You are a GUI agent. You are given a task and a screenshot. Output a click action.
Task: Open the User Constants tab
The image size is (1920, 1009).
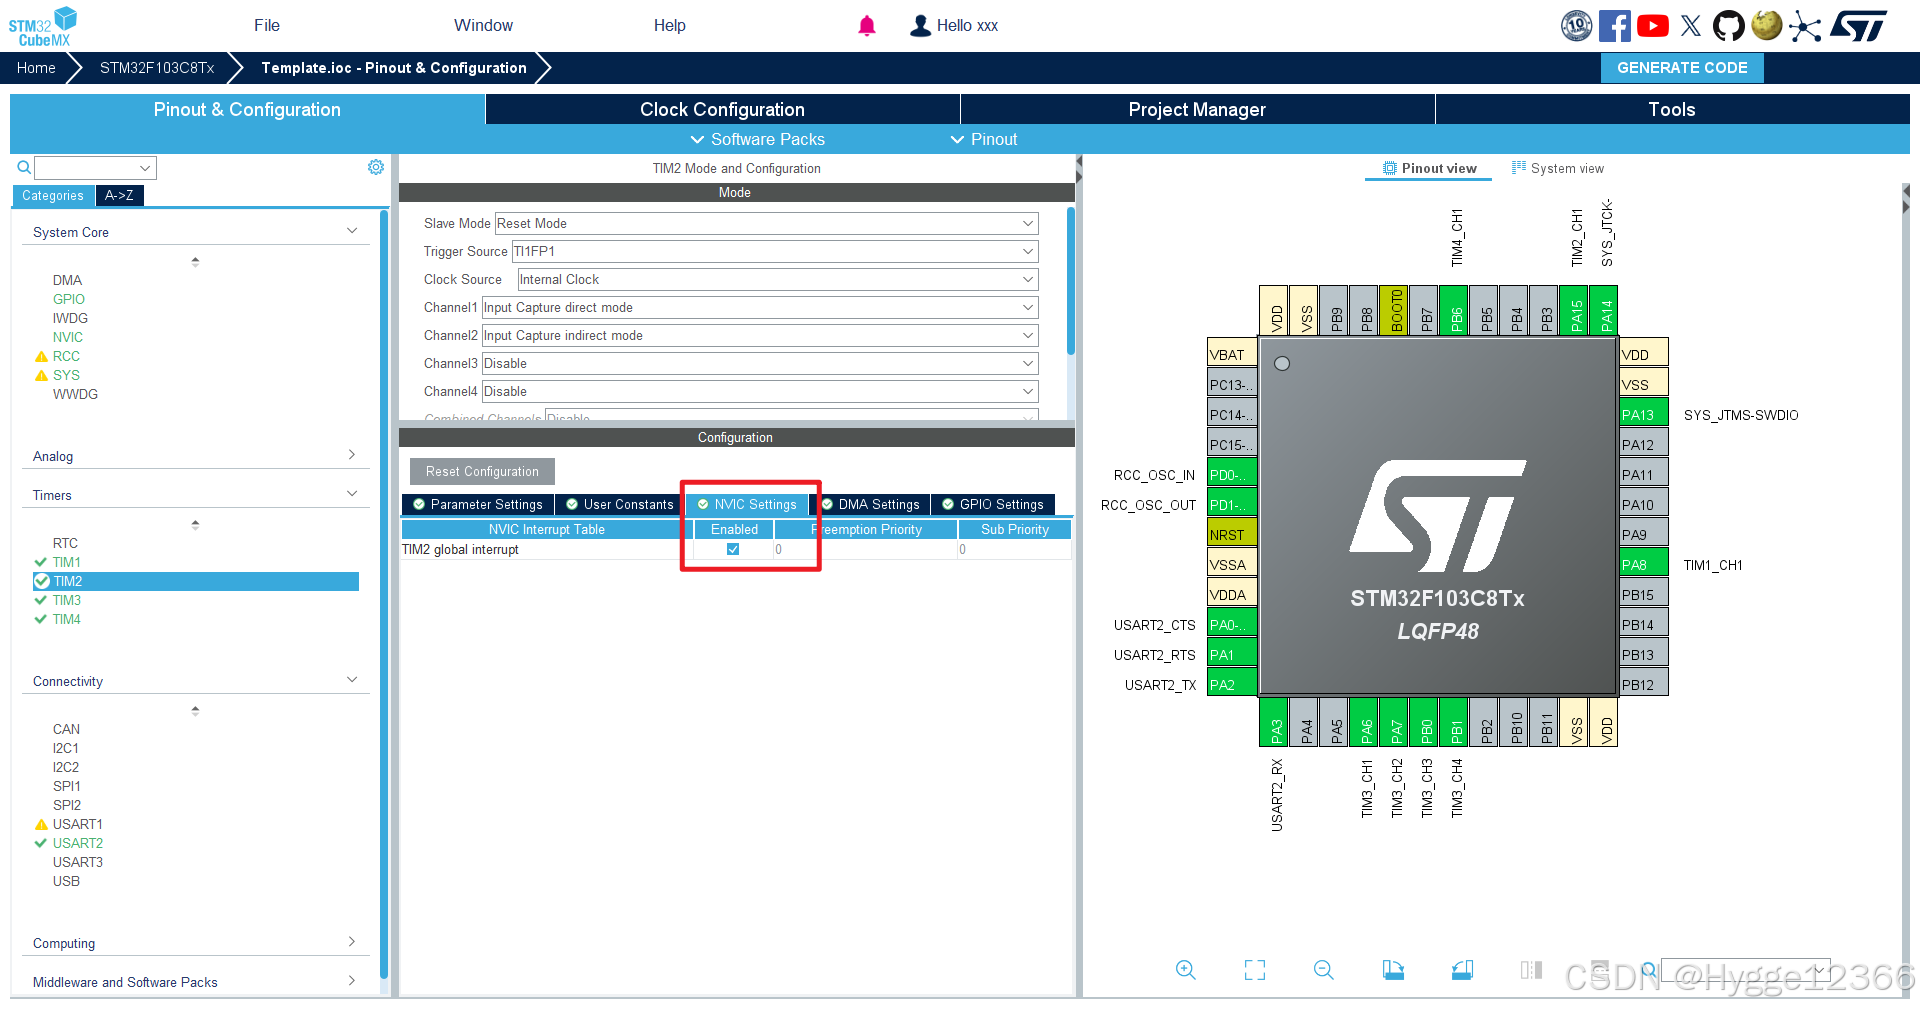[620, 504]
